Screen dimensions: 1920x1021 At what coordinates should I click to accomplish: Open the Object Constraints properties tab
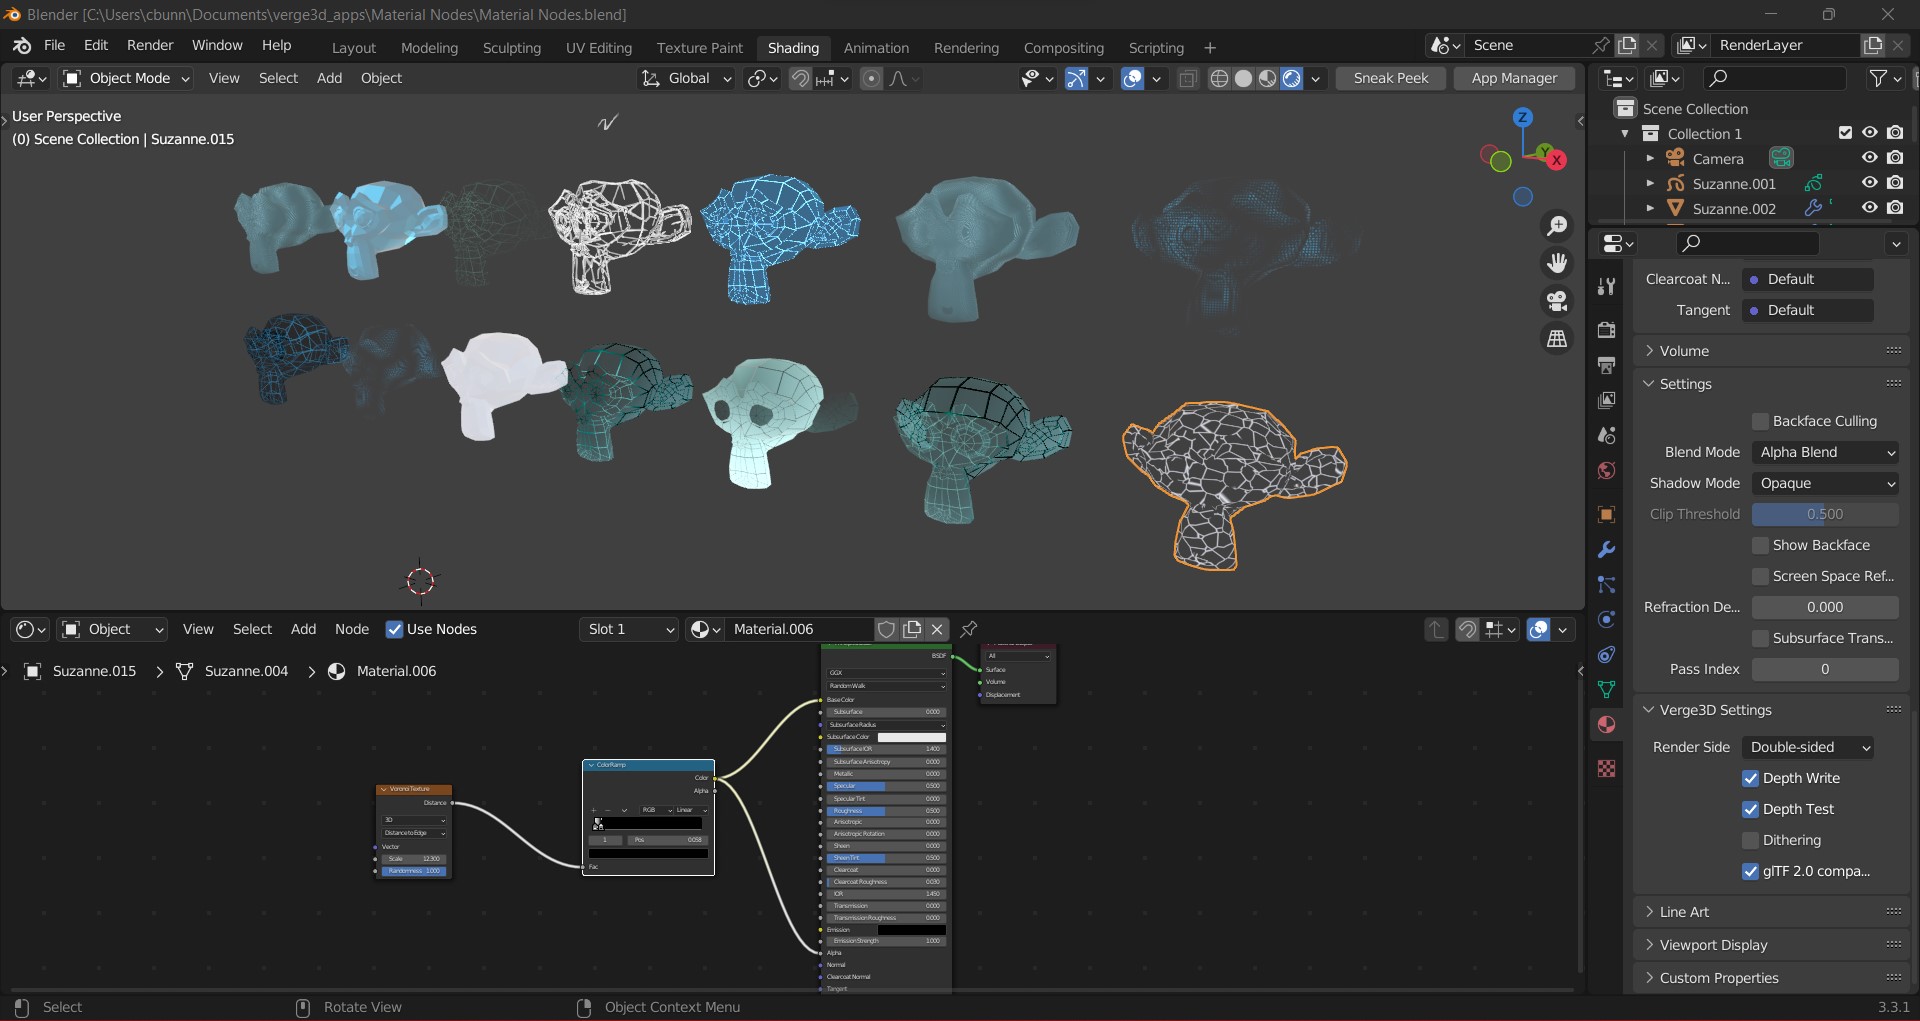click(x=1607, y=654)
